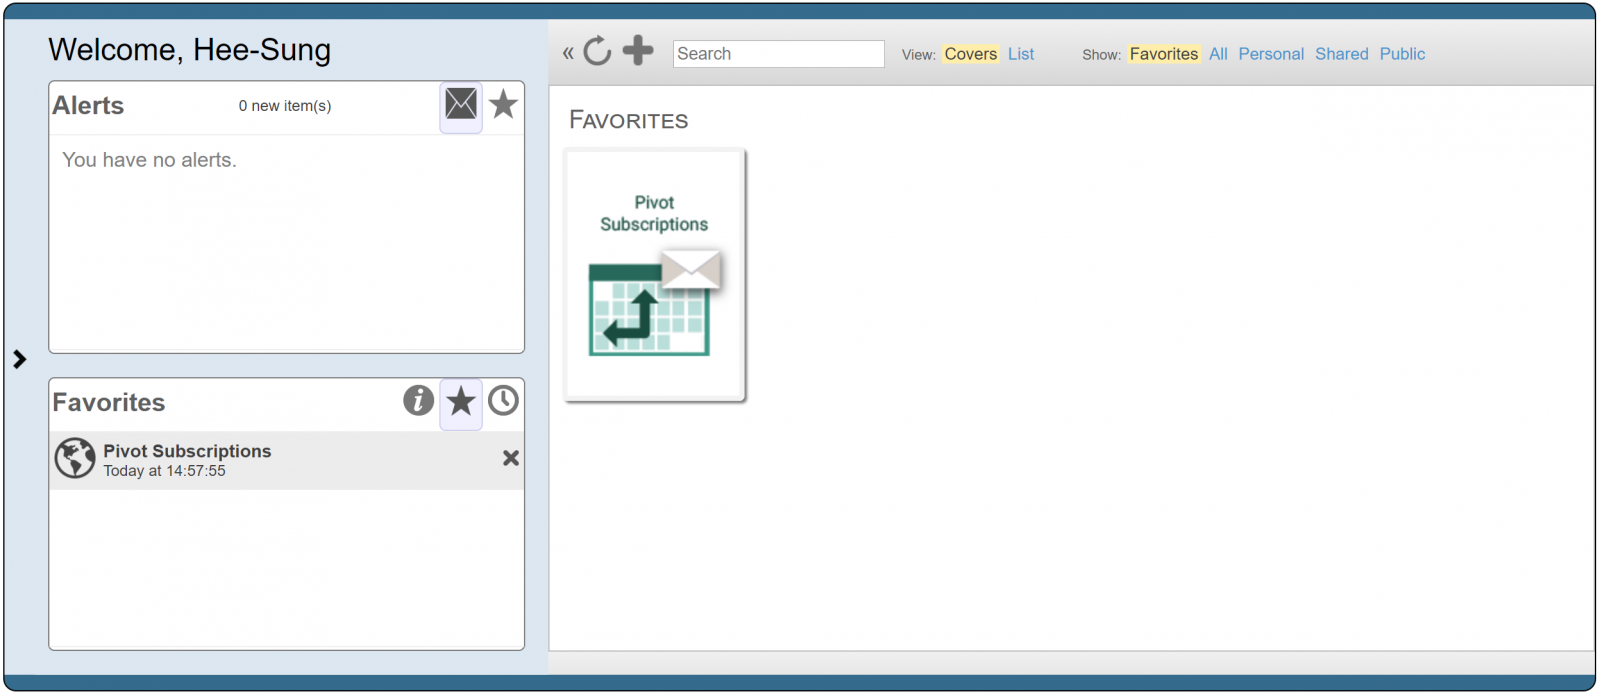The height and width of the screenshot is (694, 1600).
Task: Add a new item with plus icon
Action: click(638, 50)
